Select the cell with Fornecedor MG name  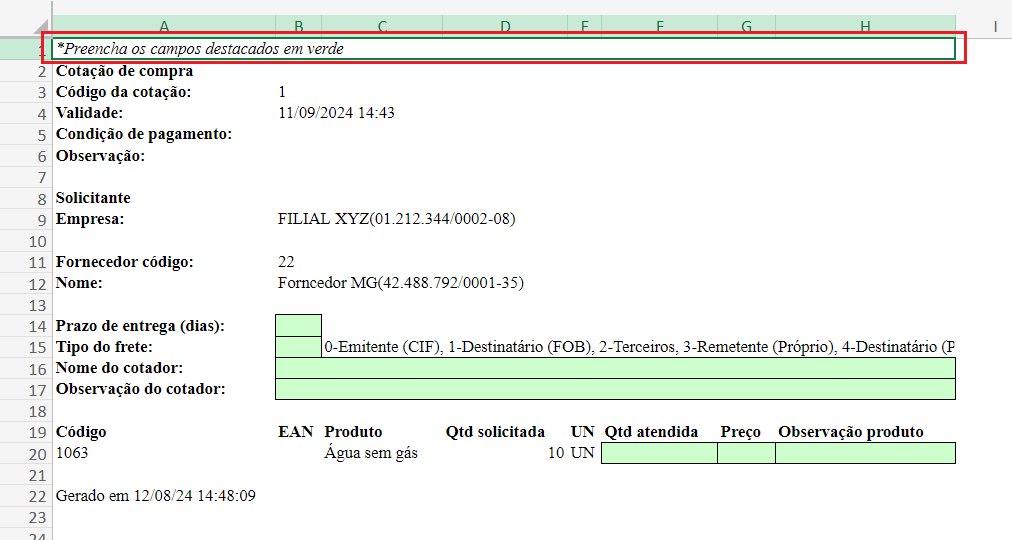click(400, 283)
